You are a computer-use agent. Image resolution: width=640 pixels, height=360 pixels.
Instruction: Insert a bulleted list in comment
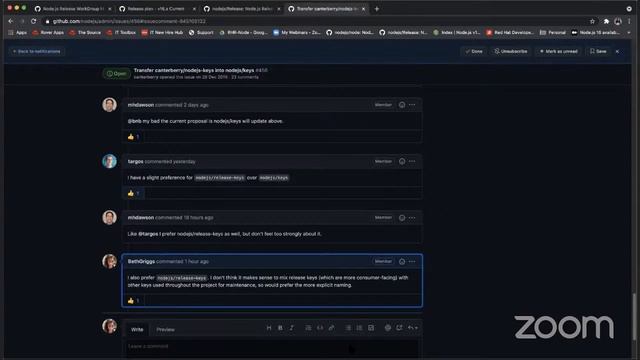tap(348, 328)
